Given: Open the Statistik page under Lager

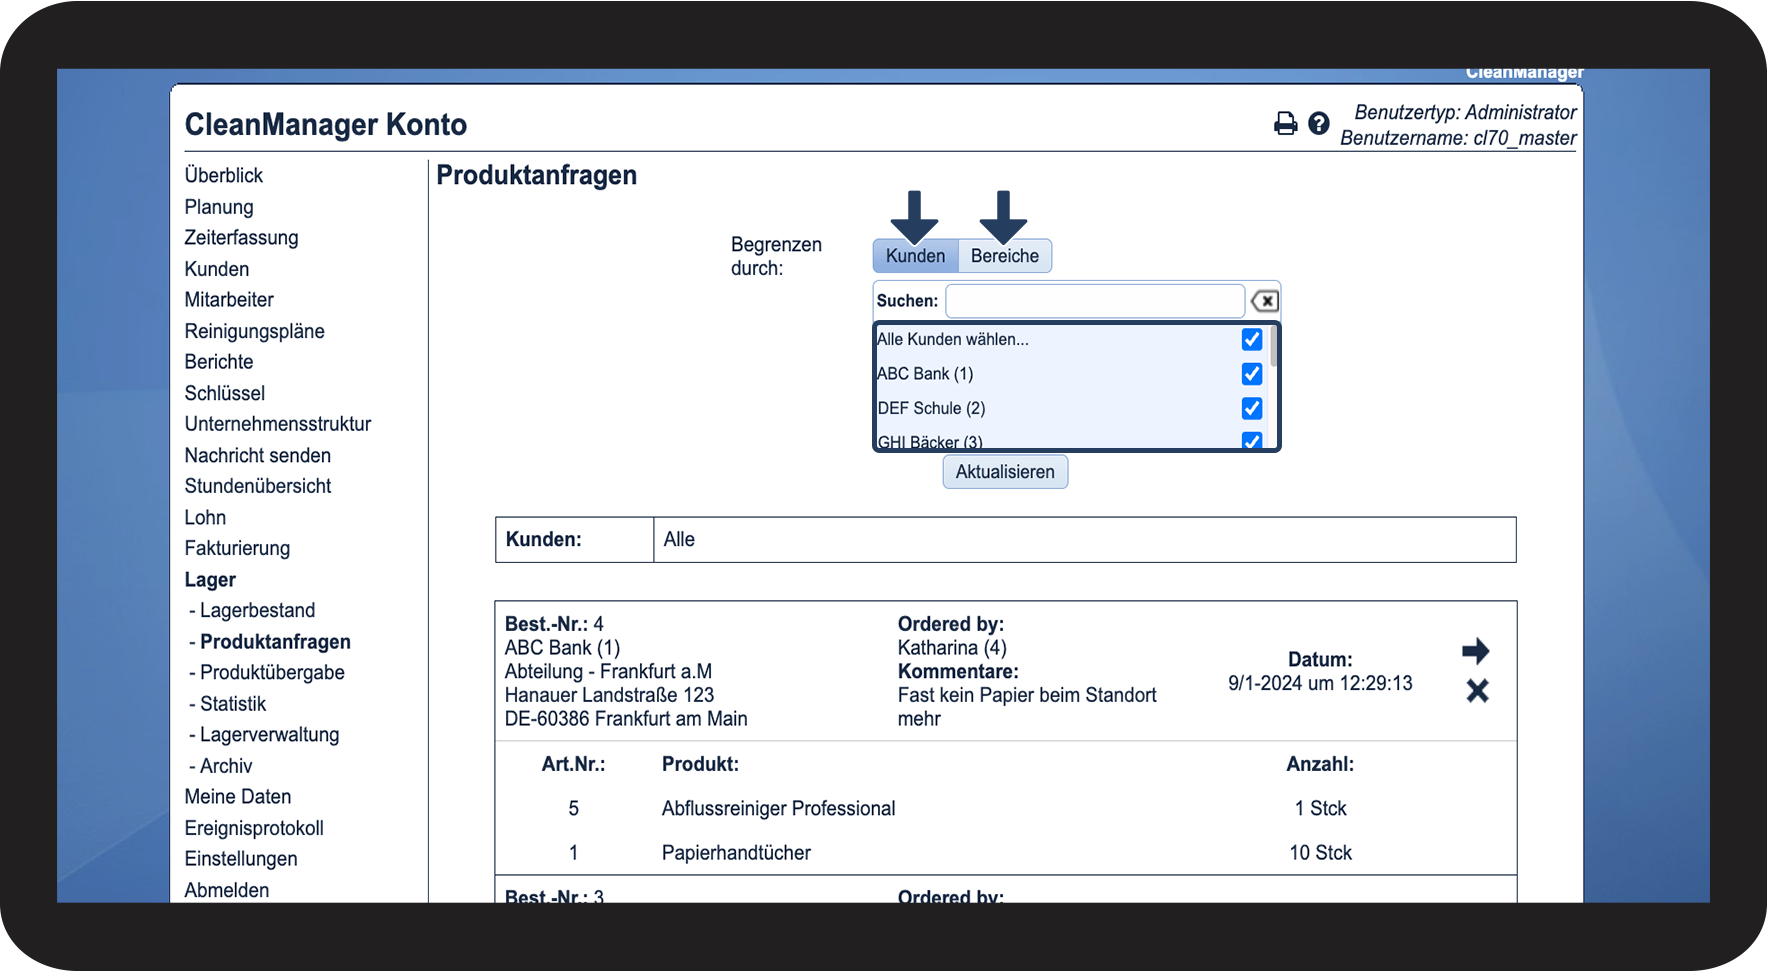Looking at the screenshot, I should (x=233, y=704).
